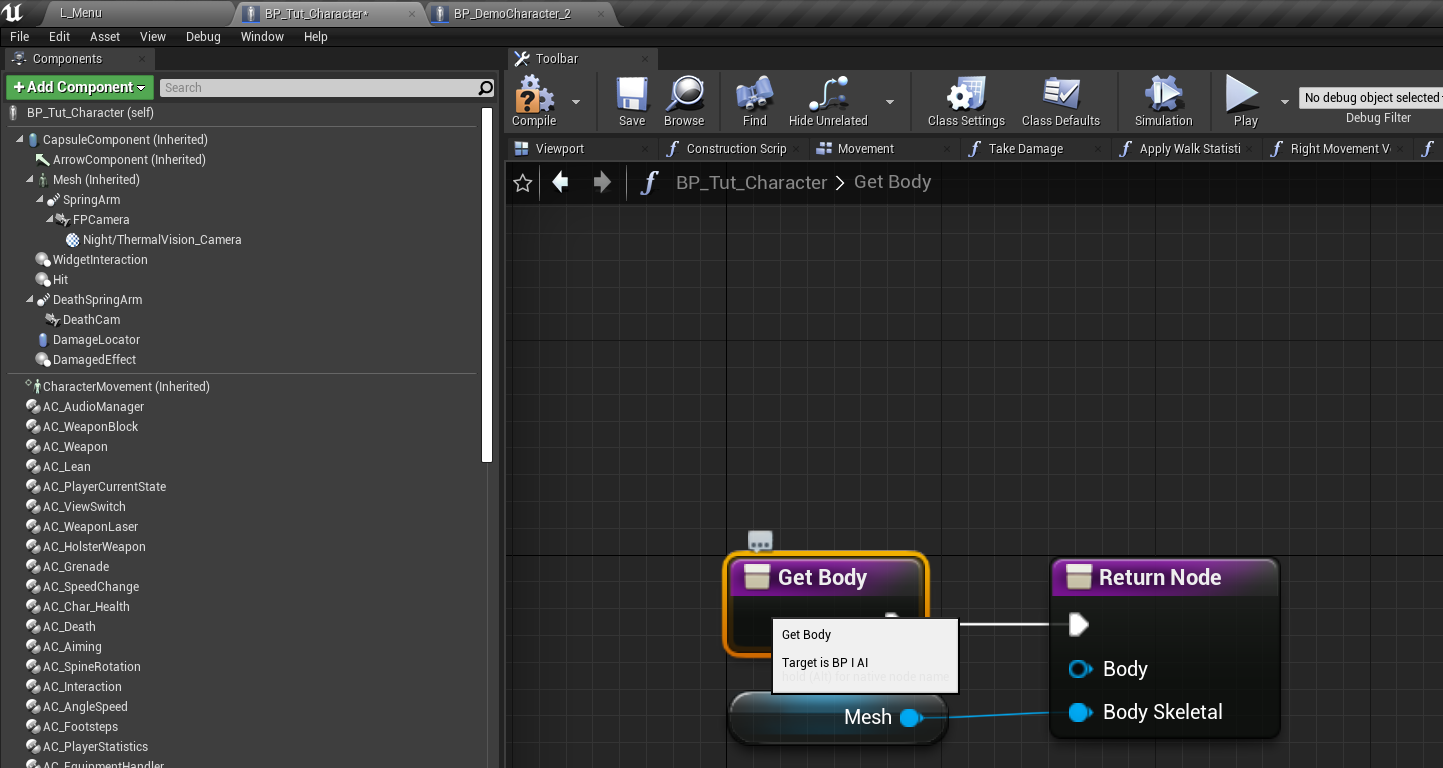Open the Play options dropdown arrow

1285,101
